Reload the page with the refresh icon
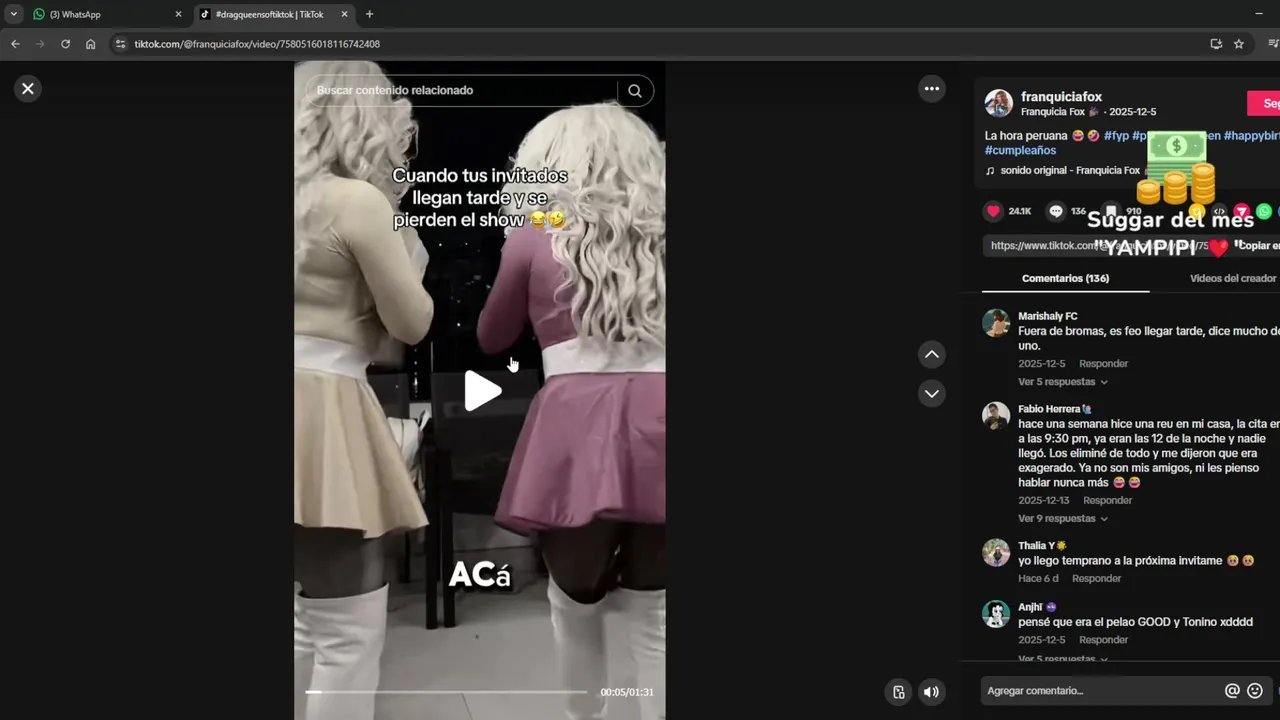 click(65, 44)
